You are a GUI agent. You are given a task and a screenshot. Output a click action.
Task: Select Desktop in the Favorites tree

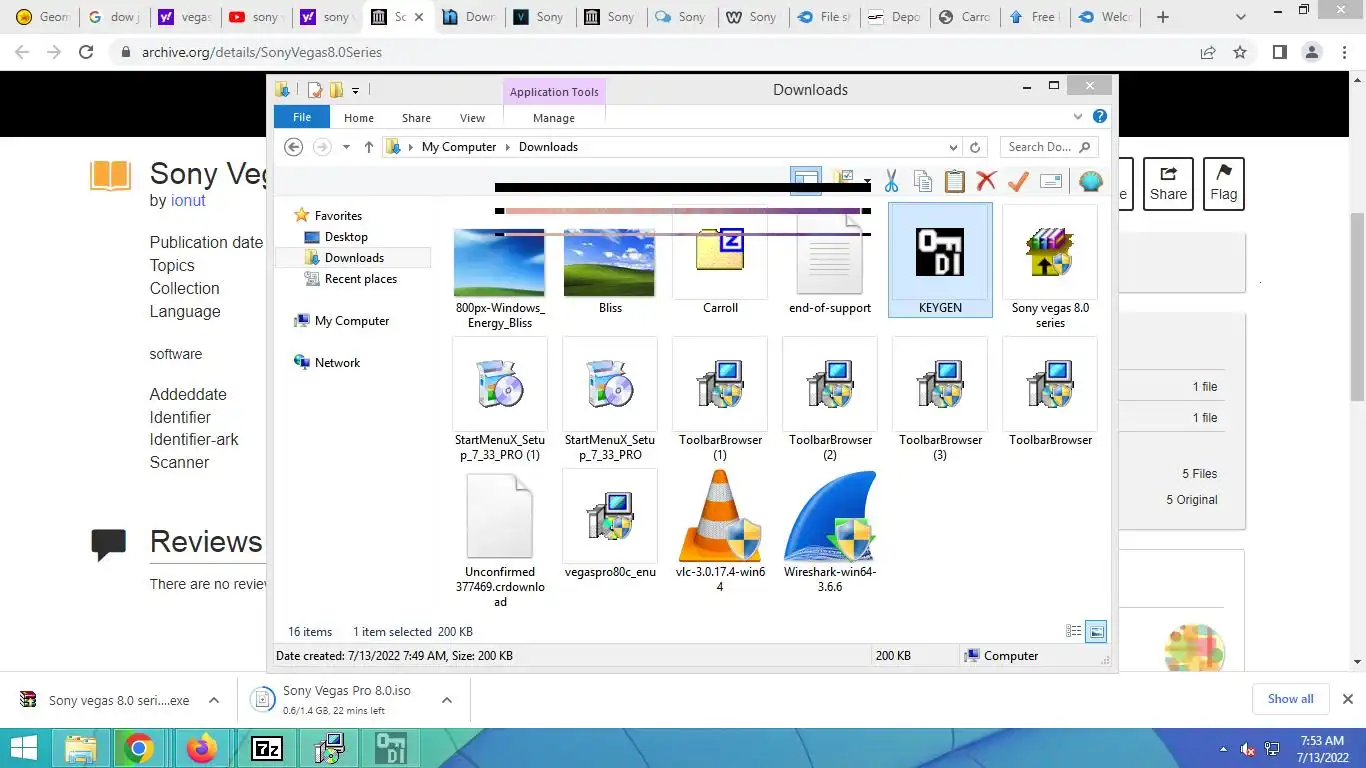point(346,237)
